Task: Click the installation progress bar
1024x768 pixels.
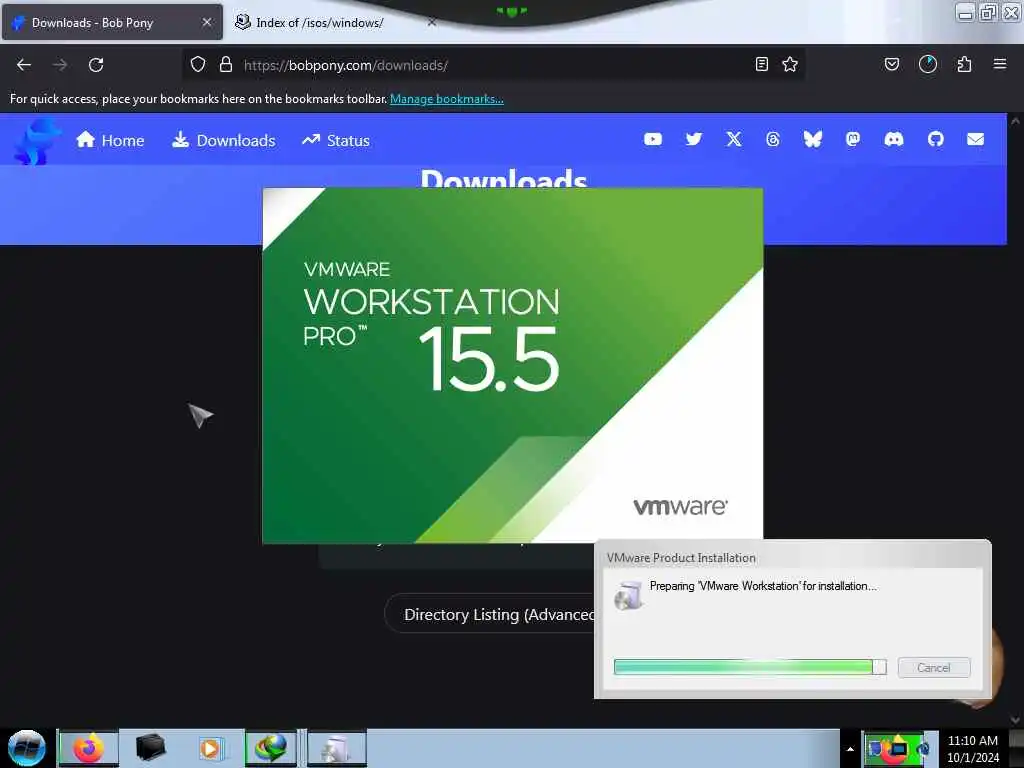Action: pyautogui.click(x=750, y=667)
